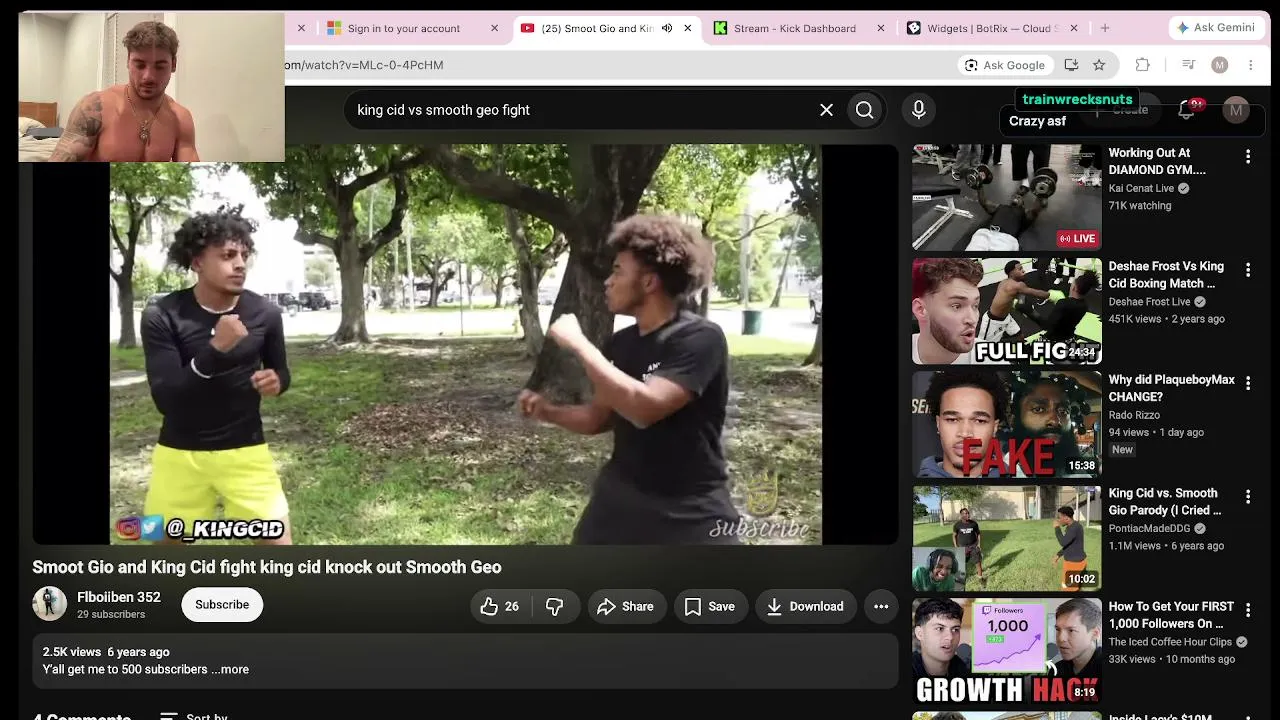Image resolution: width=1280 pixels, height=720 pixels.
Task: Open options menu for PlaqueboyMax video
Action: 1248,384
